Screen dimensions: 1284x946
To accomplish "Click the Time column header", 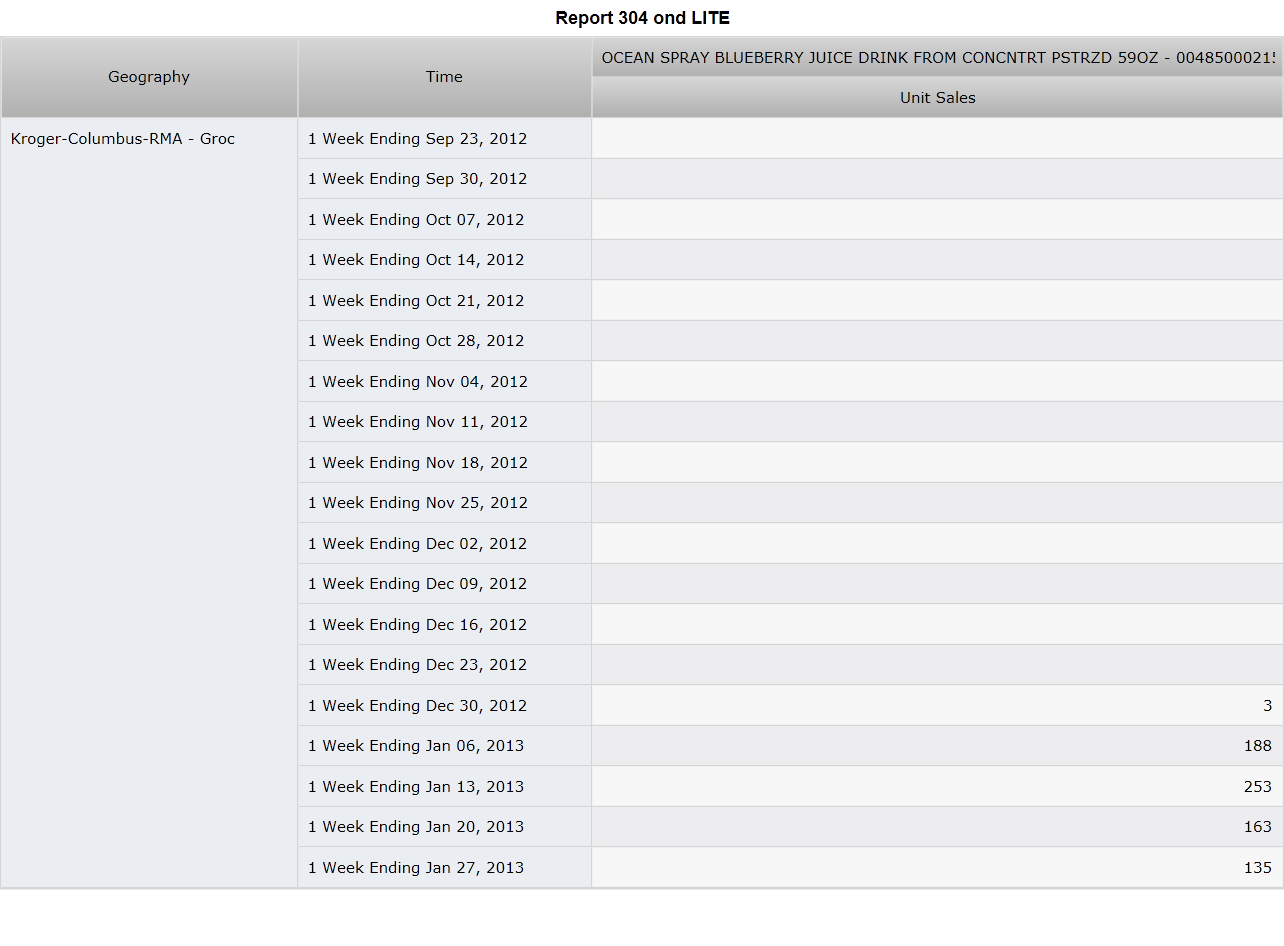I will (x=444, y=77).
